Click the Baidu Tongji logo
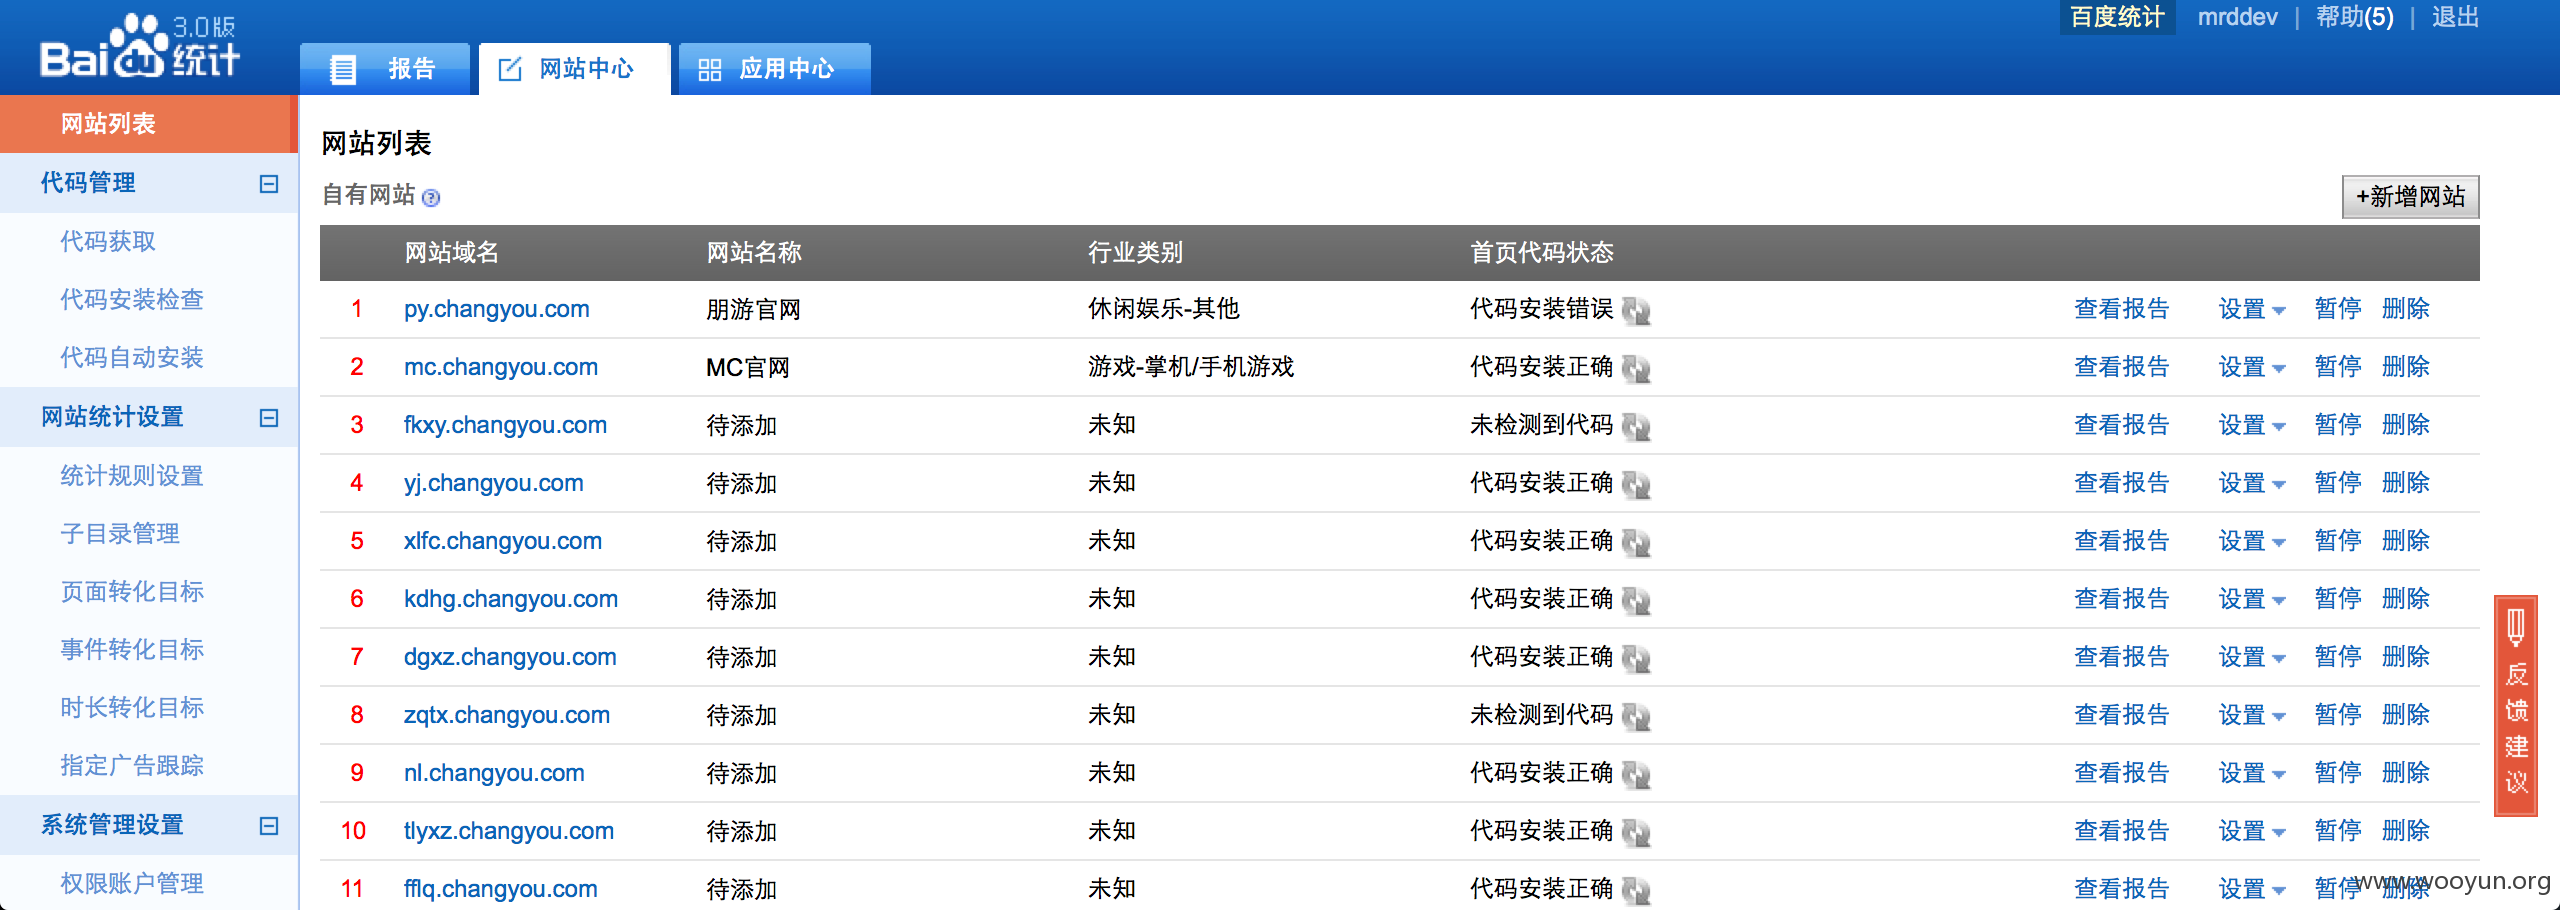The image size is (2560, 910). point(139,46)
